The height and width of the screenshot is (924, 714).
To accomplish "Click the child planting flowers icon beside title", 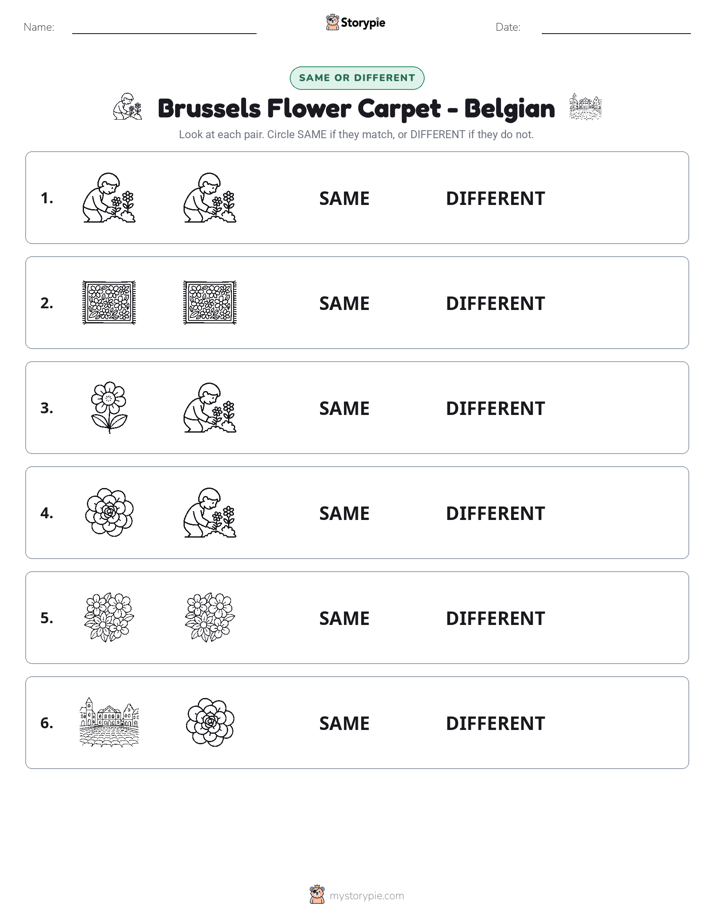I will [128, 107].
